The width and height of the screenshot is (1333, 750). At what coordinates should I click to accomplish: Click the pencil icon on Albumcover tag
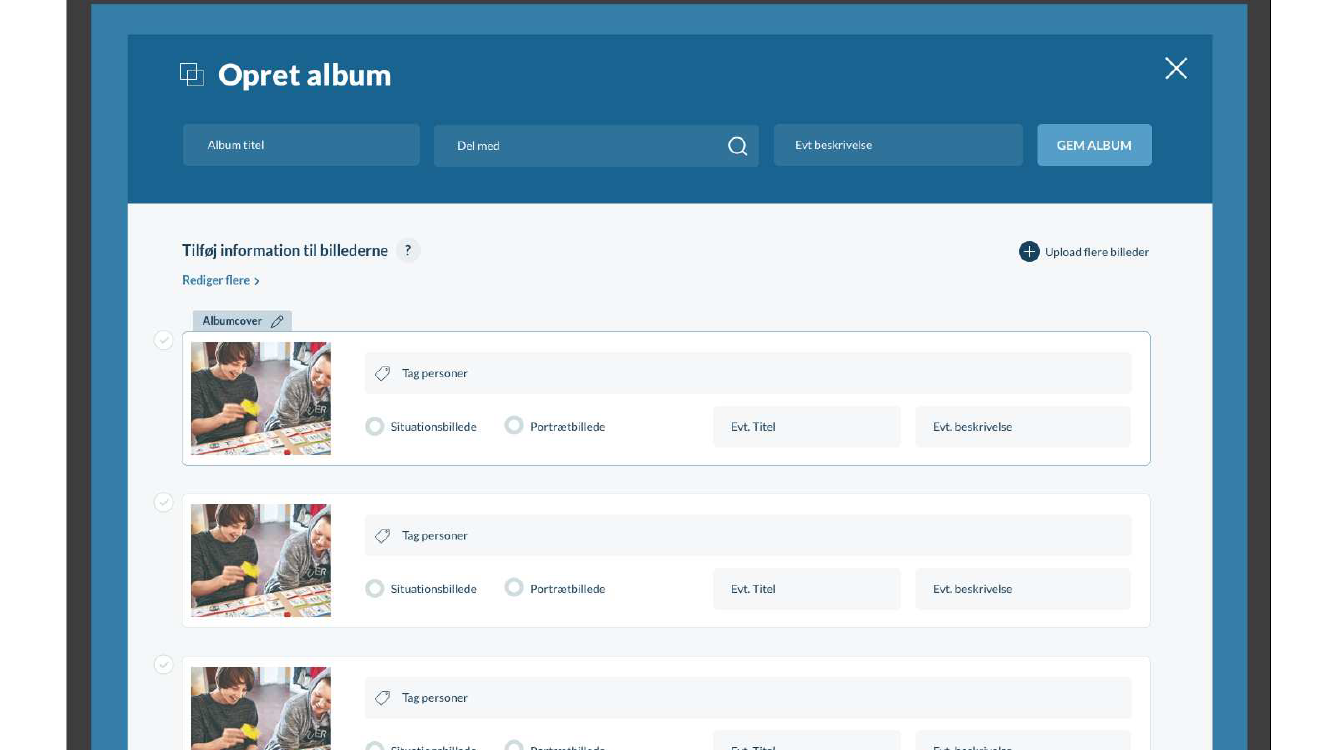point(277,321)
